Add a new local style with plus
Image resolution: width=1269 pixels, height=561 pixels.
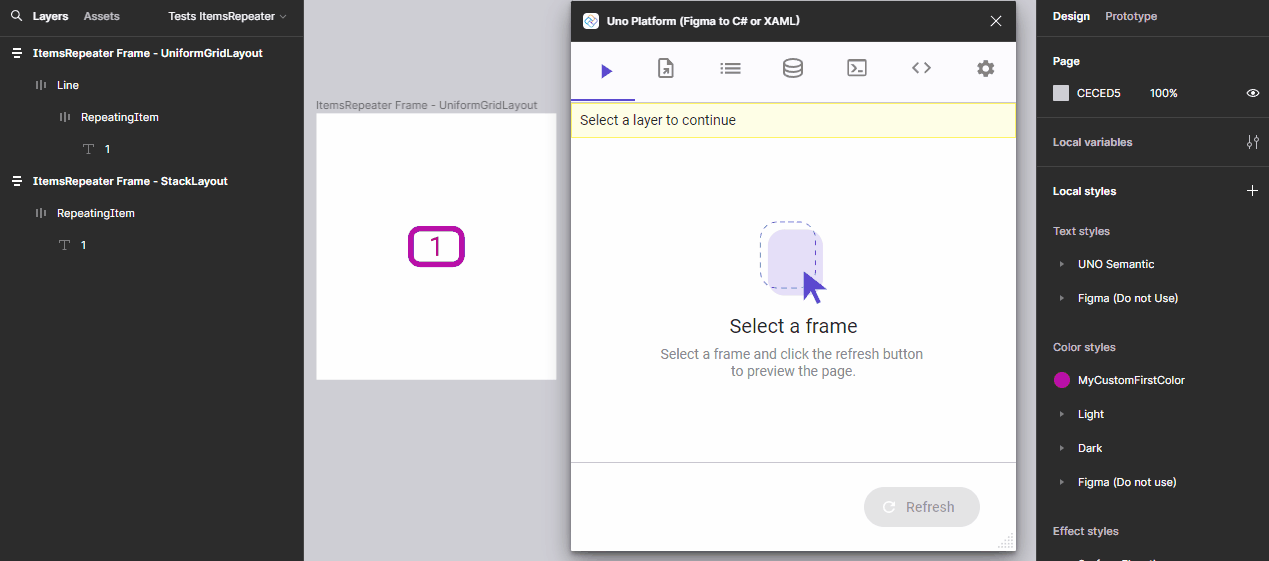[1252, 191]
